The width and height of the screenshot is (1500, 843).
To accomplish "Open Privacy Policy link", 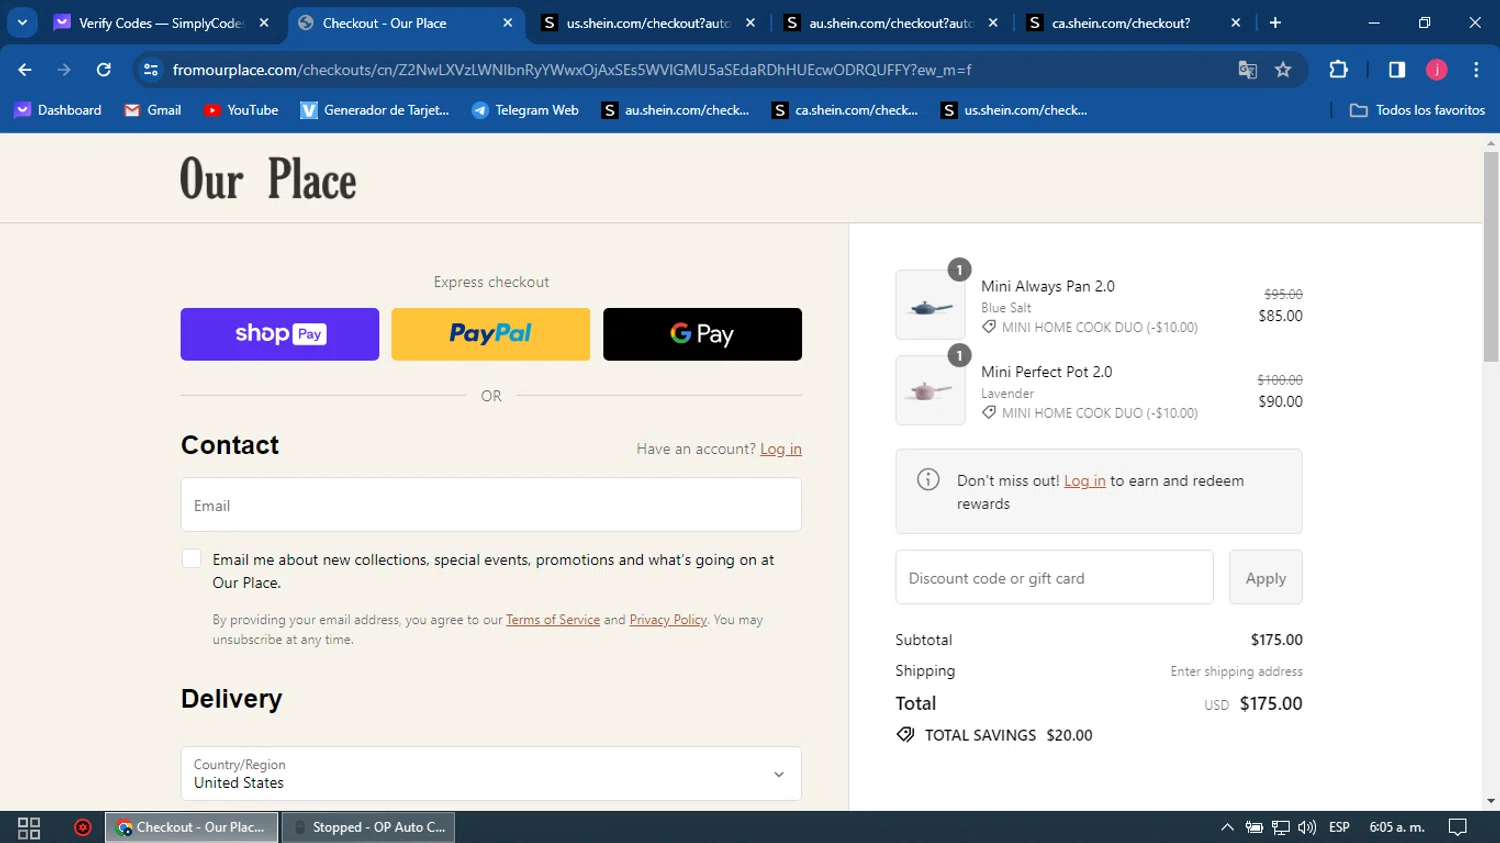I will pyautogui.click(x=668, y=620).
